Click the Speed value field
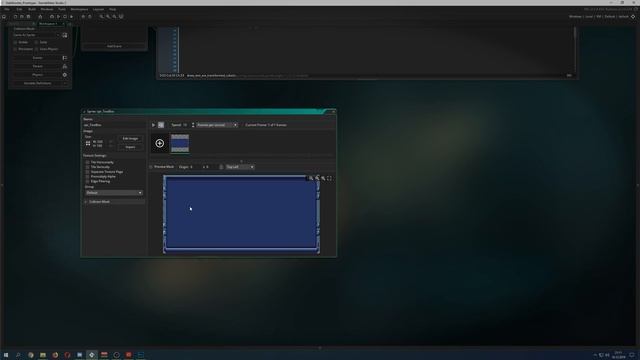 click(185, 125)
